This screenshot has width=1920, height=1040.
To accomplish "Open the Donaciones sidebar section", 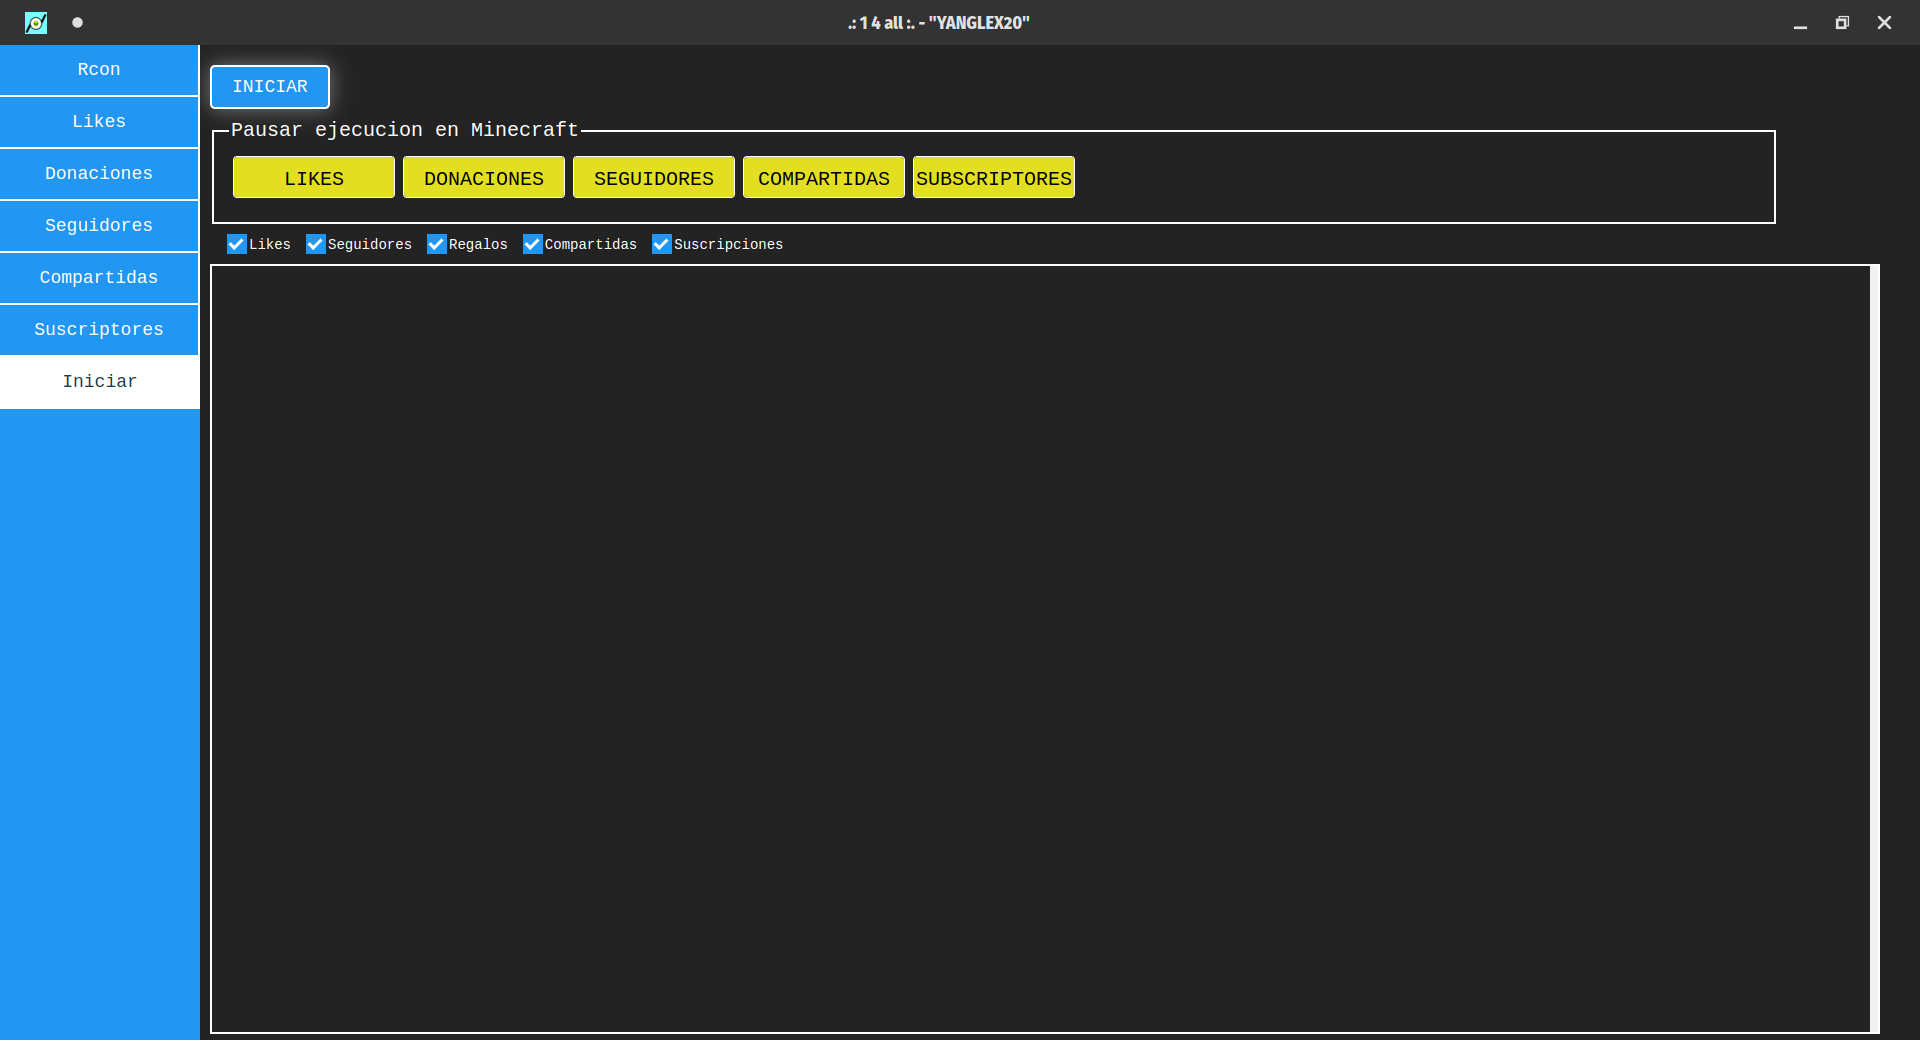I will coord(99,174).
